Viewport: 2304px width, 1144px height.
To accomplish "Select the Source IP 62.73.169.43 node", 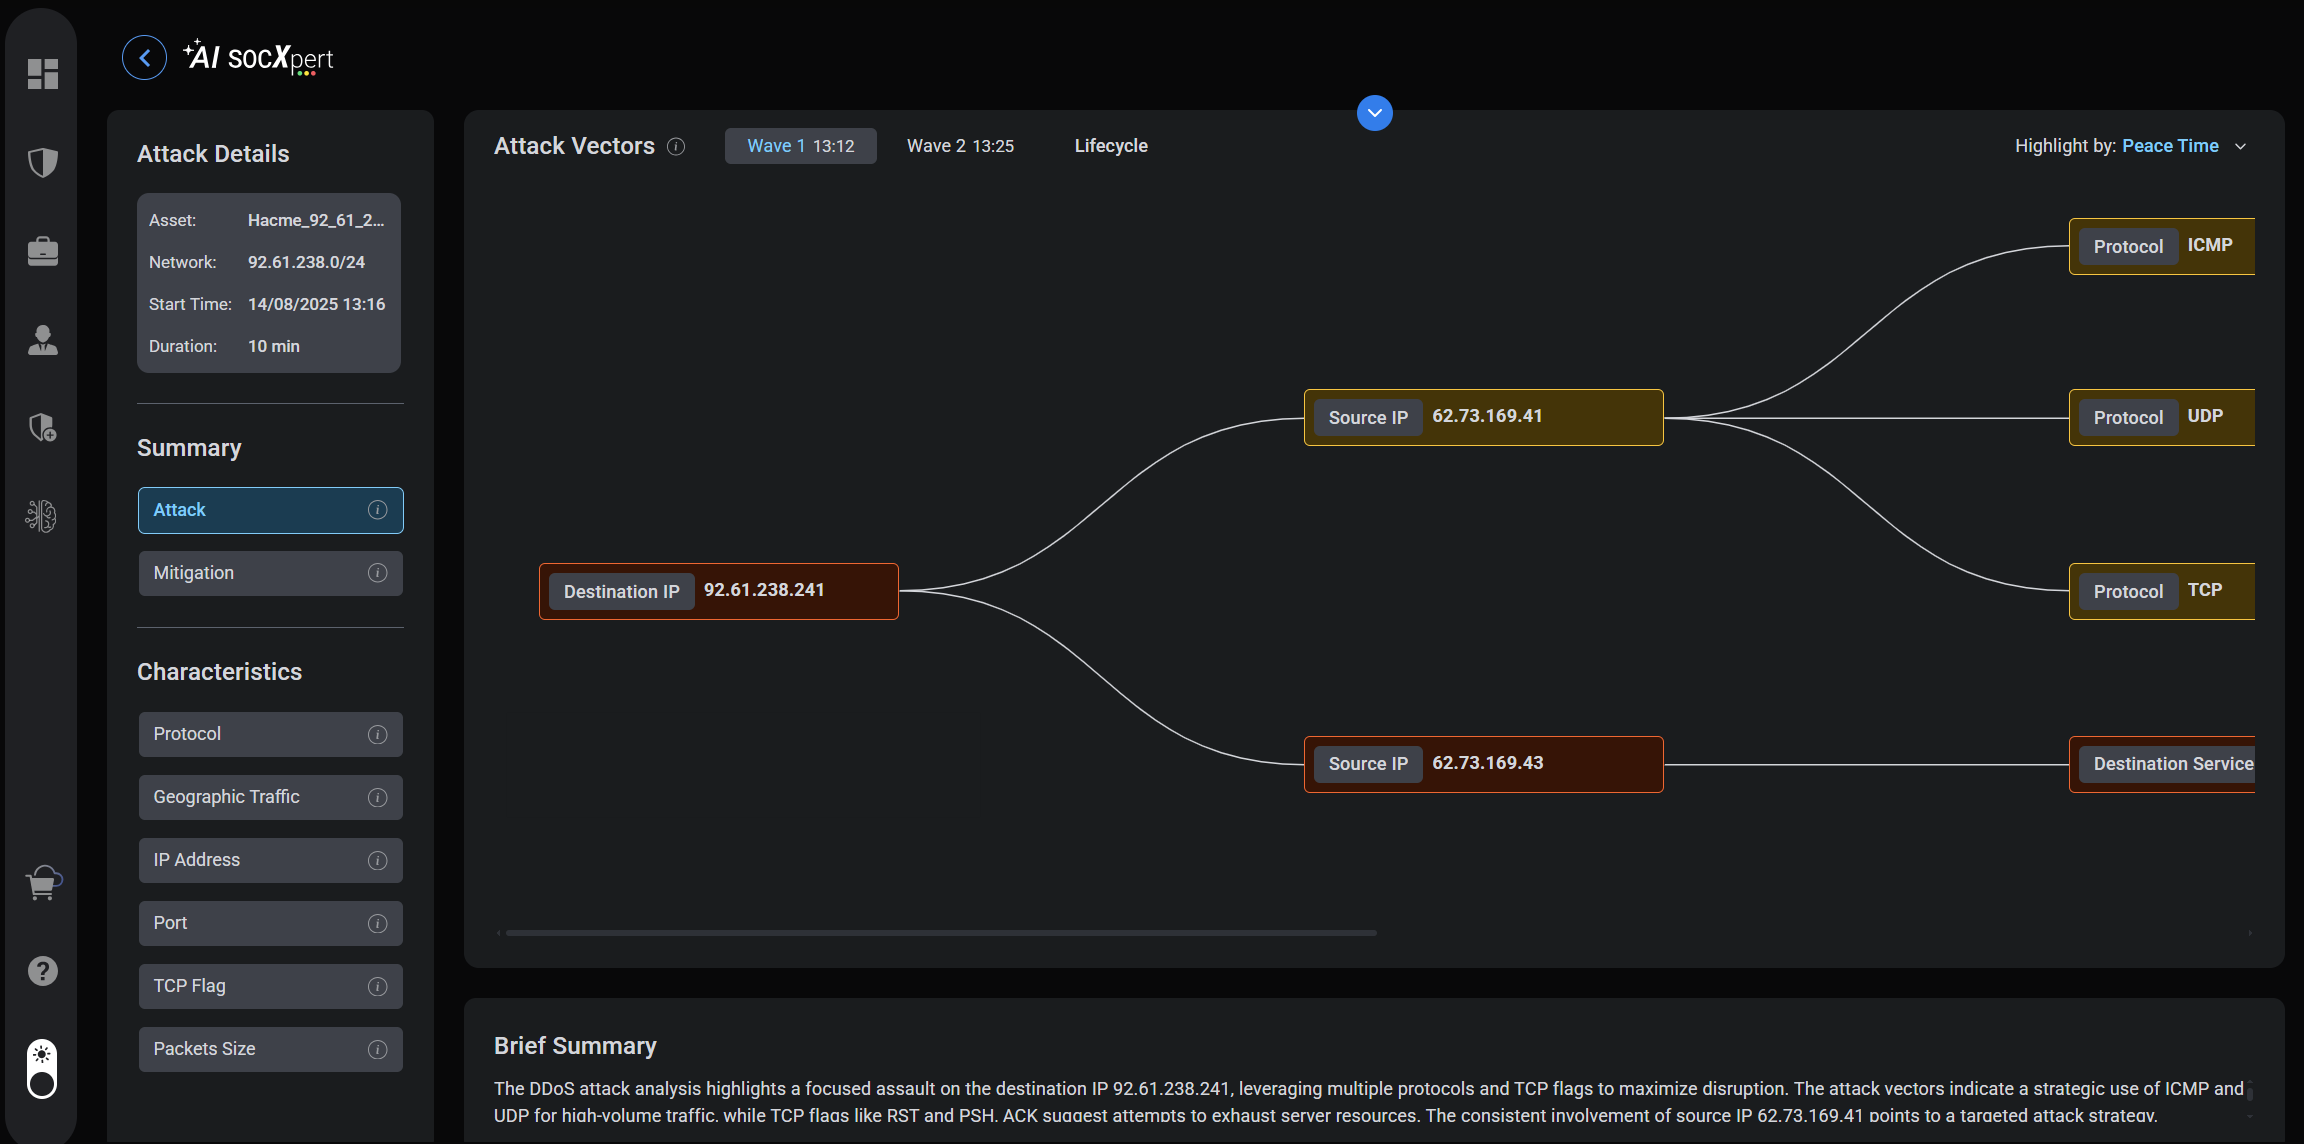I will [x=1483, y=764].
